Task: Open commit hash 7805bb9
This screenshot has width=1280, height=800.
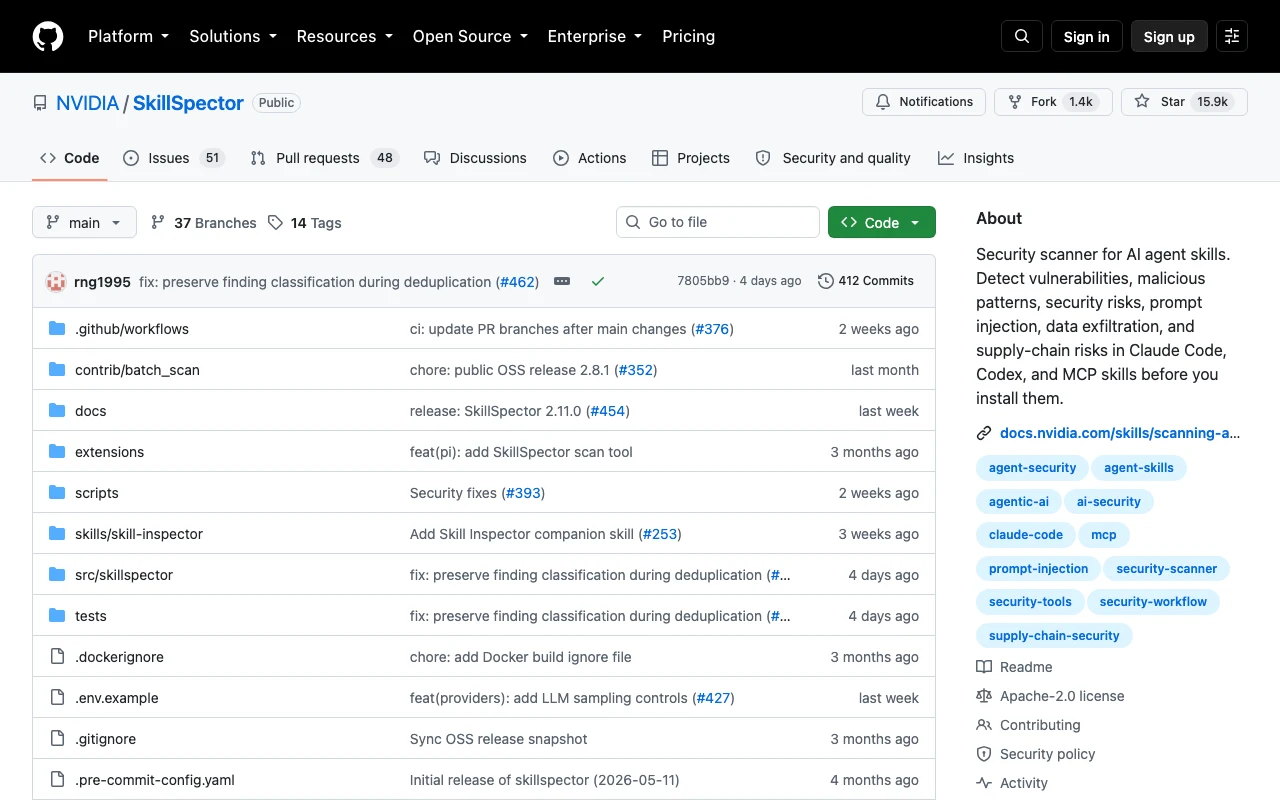Action: (703, 281)
